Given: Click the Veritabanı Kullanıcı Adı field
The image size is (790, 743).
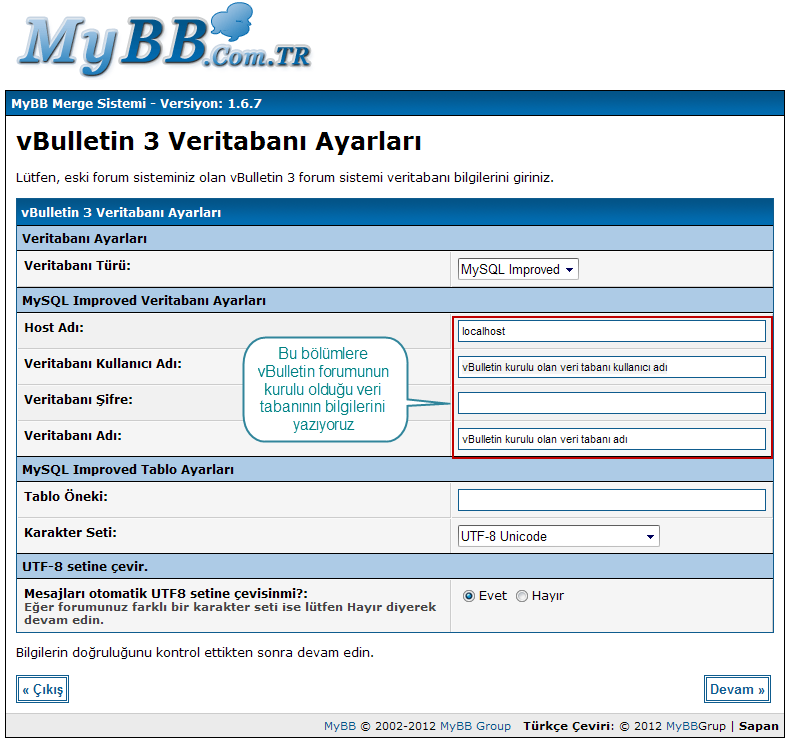Looking at the screenshot, I should tap(612, 367).
